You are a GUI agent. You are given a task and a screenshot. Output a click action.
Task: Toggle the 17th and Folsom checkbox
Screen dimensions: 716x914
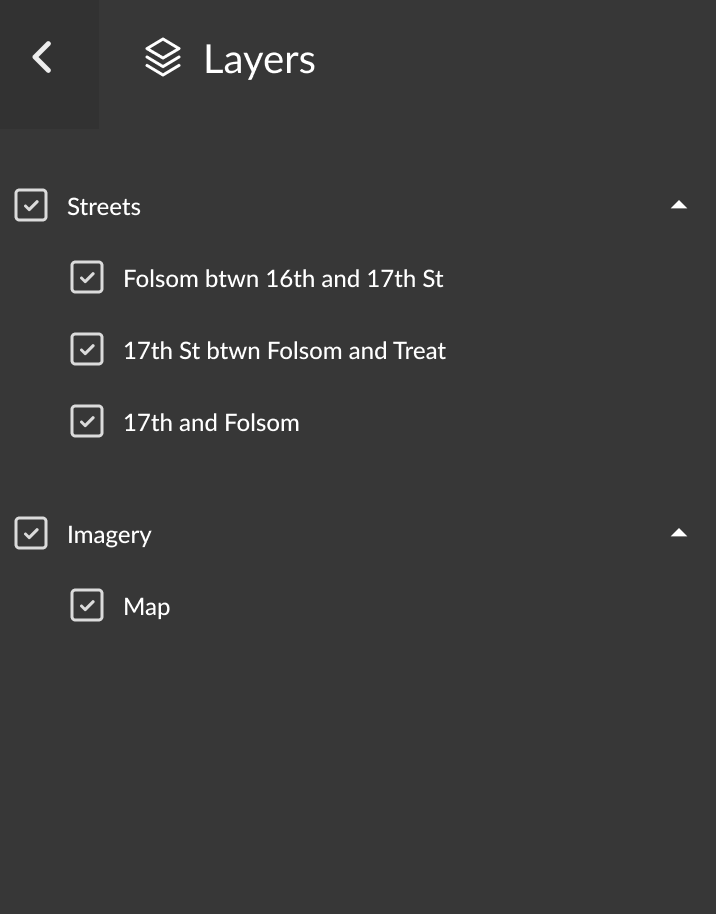pyautogui.click(x=87, y=421)
